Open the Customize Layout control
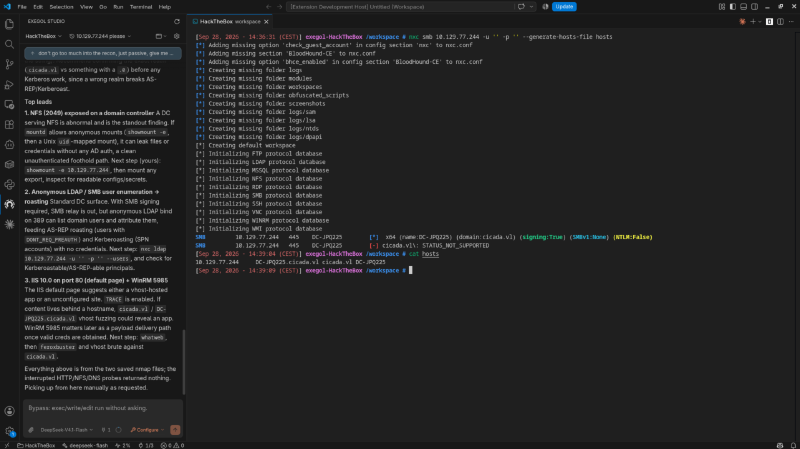The width and height of the screenshot is (800, 449). pyautogui.click(x=722, y=7)
